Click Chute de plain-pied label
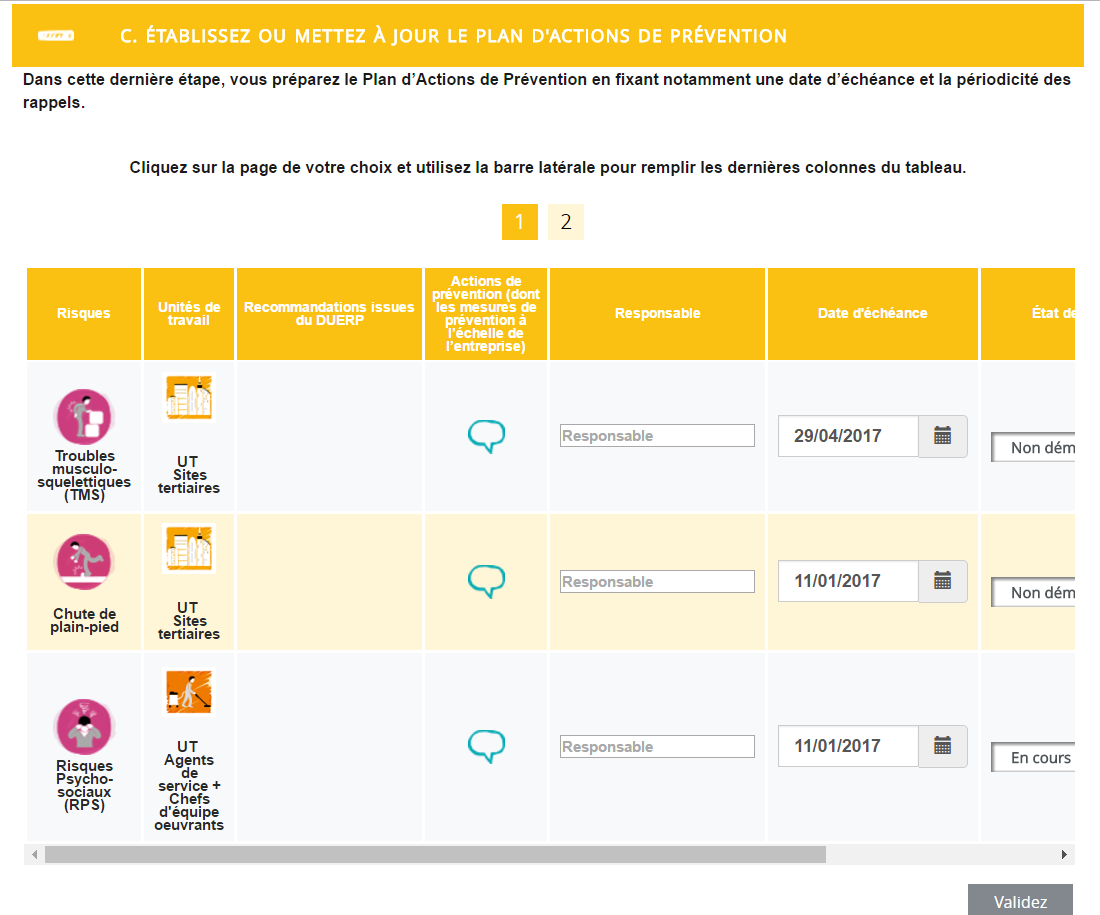 pos(84,620)
